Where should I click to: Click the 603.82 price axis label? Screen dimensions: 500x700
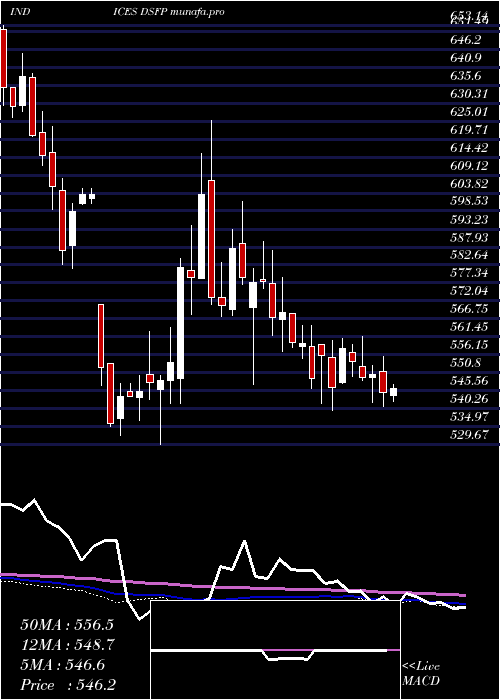click(x=469, y=183)
